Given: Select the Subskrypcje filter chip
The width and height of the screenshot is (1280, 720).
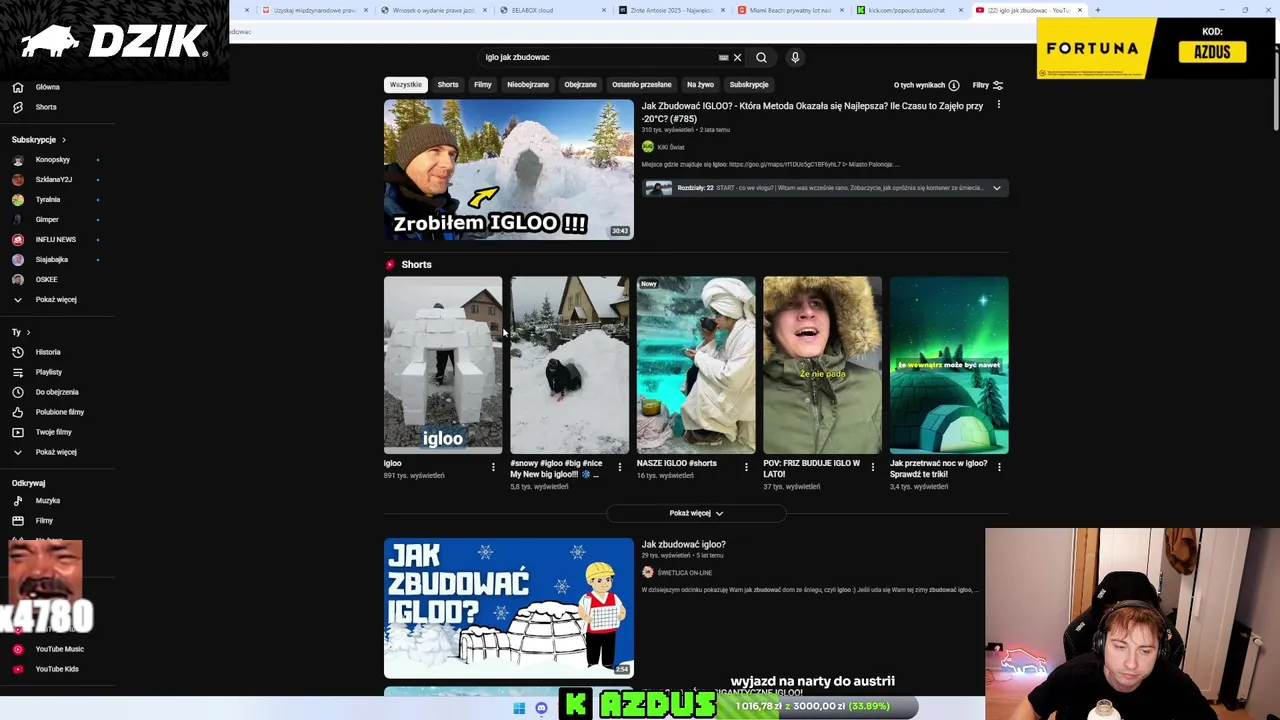Looking at the screenshot, I should tap(749, 85).
